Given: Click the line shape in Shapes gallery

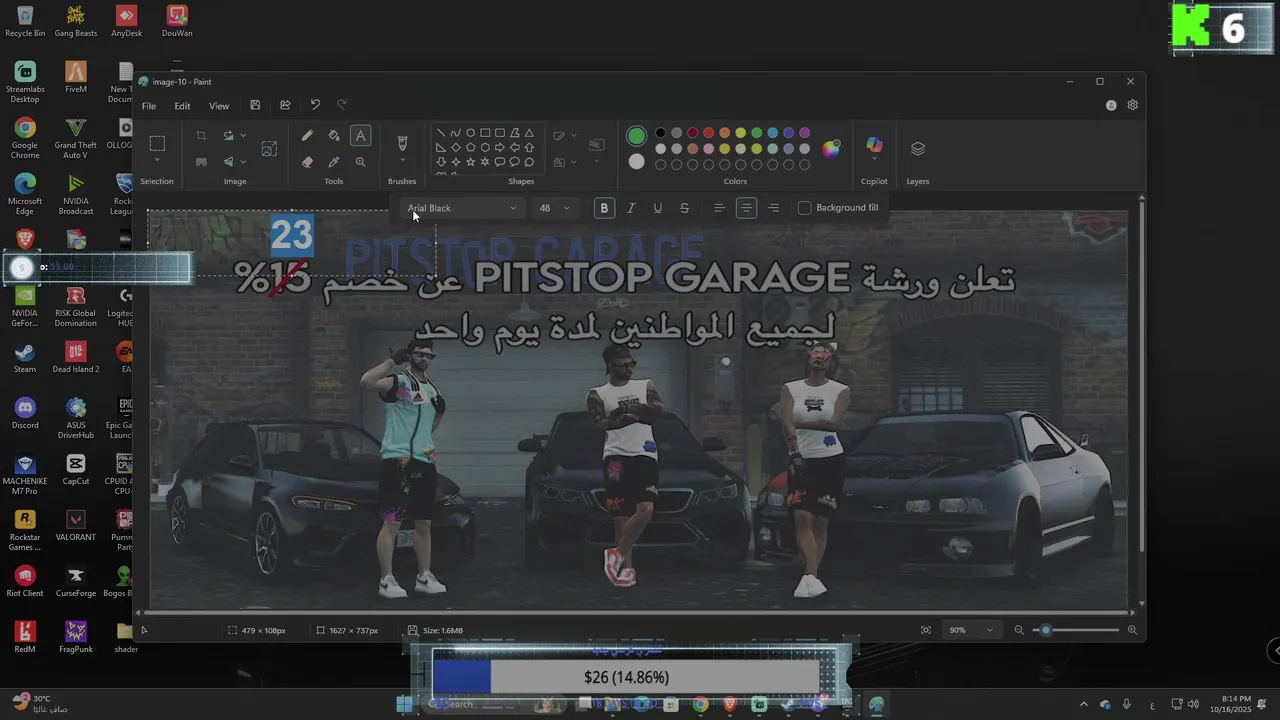Looking at the screenshot, I should point(440,133).
